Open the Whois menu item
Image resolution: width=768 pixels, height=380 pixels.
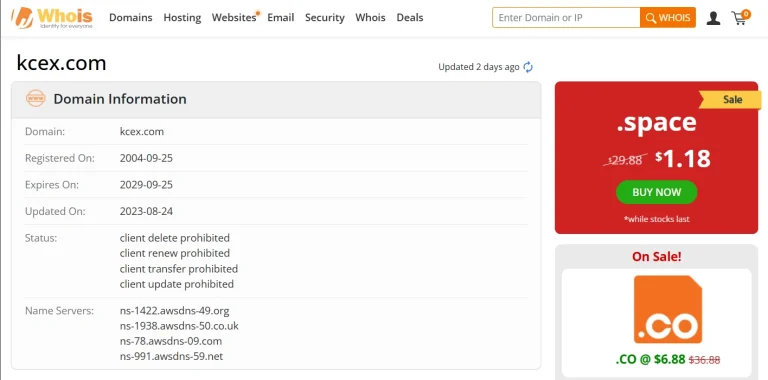pos(370,18)
